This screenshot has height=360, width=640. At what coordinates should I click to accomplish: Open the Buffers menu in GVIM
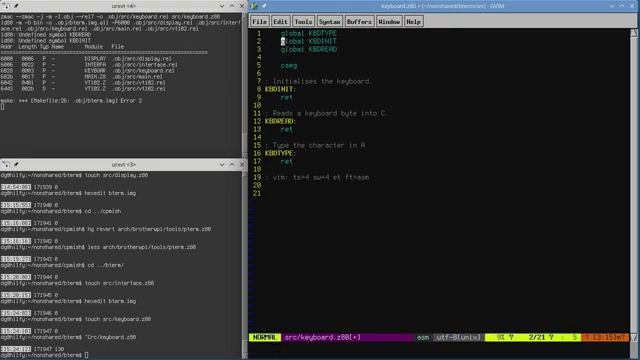(359, 22)
